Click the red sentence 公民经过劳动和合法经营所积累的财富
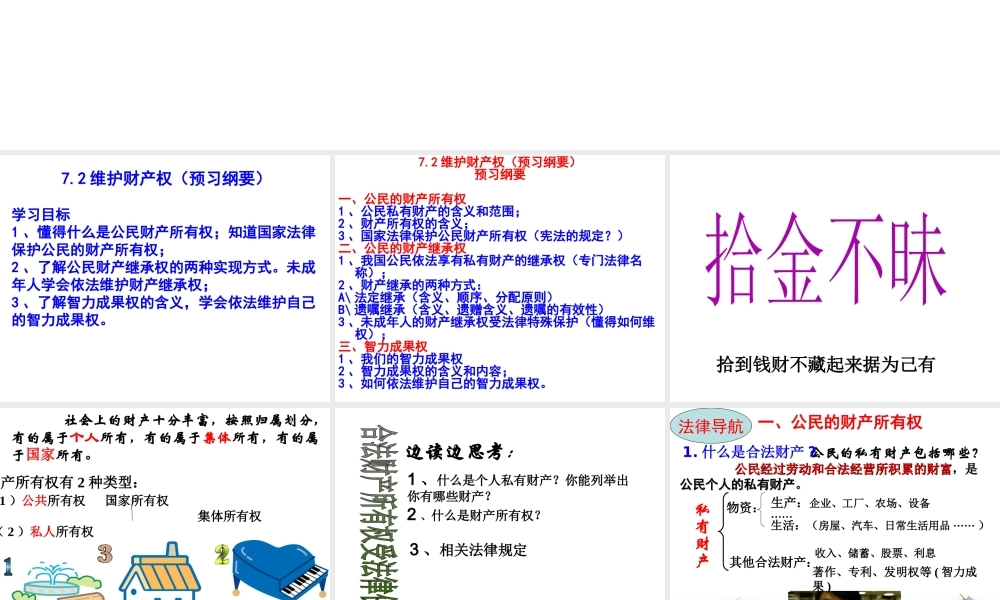 pyautogui.click(x=844, y=469)
